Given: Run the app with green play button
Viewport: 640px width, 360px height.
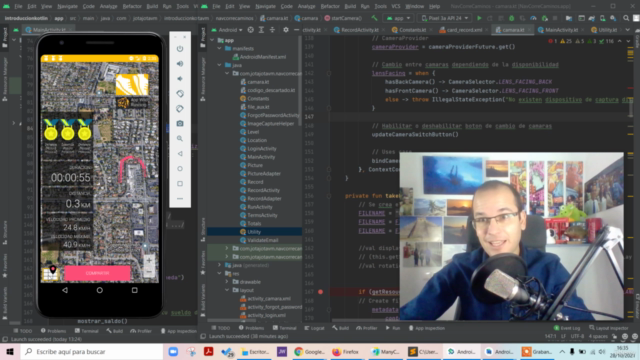Looking at the screenshot, I should (479, 18).
